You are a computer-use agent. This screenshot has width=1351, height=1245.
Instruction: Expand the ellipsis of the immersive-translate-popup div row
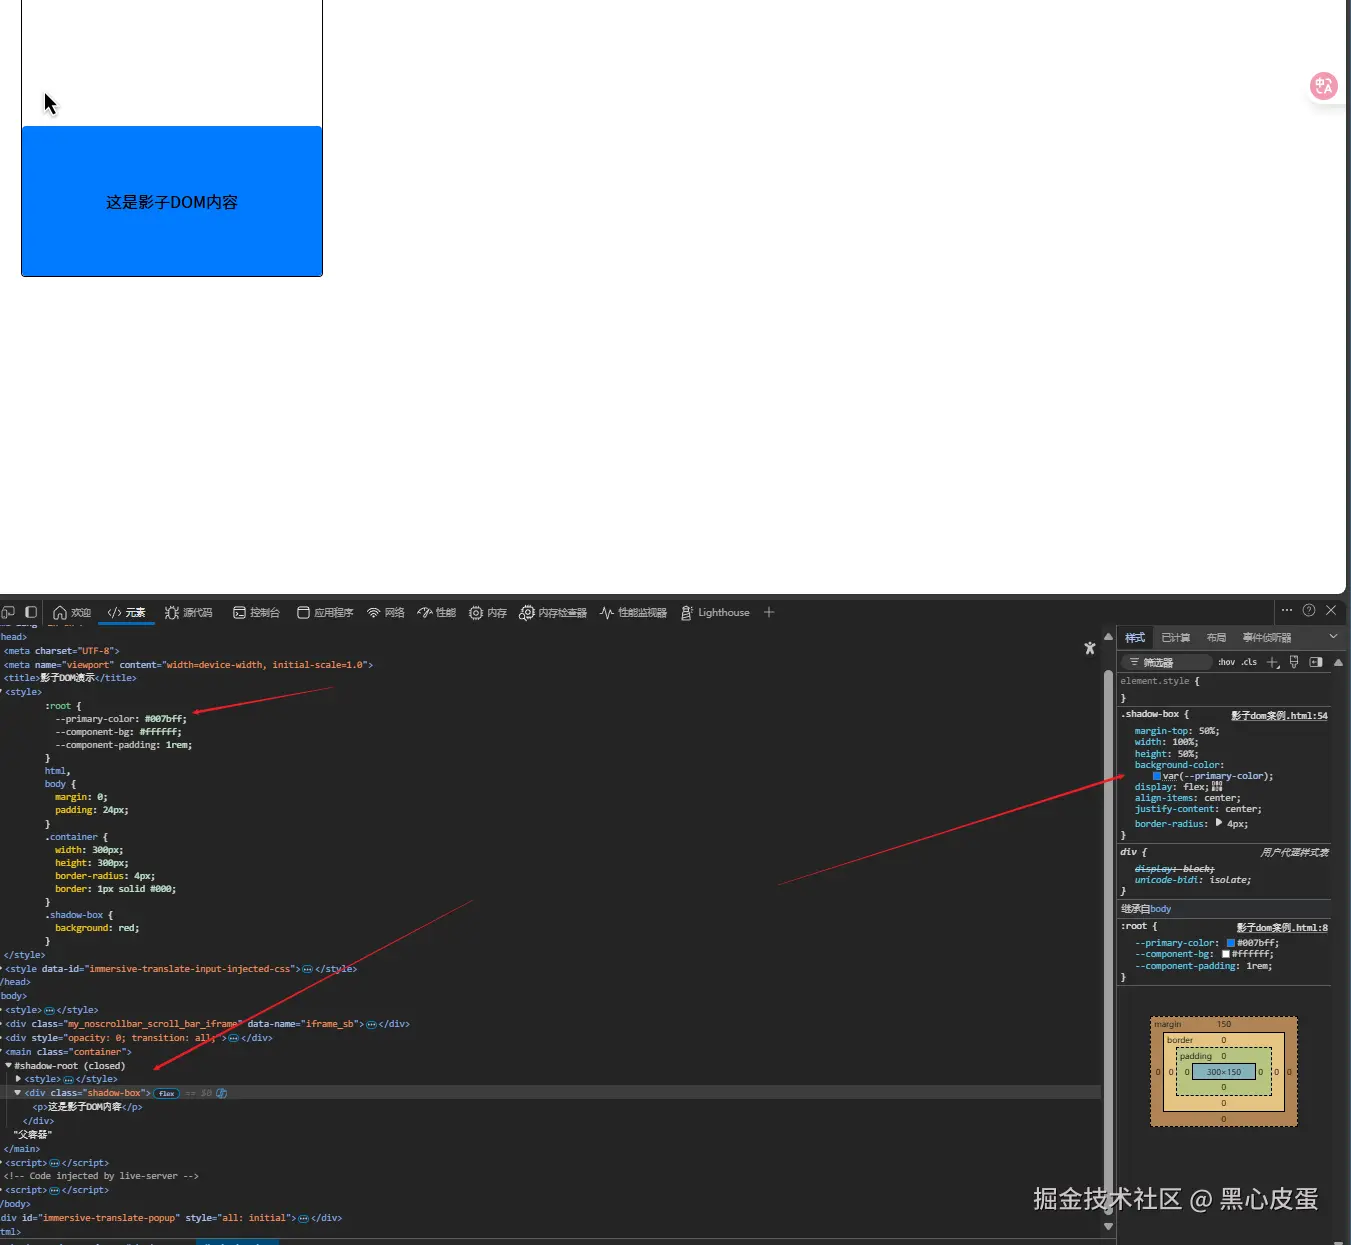(x=303, y=1218)
